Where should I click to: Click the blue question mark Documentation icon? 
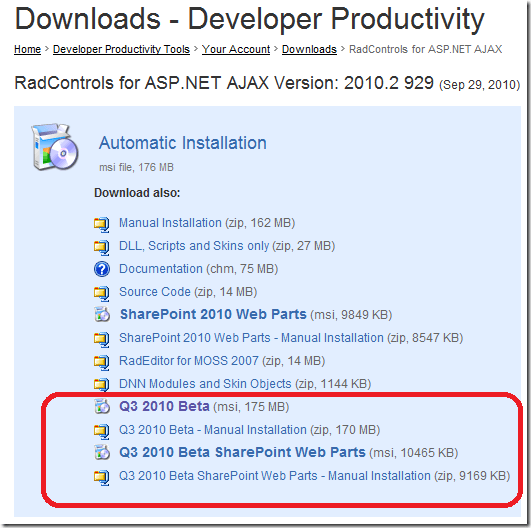click(x=102, y=270)
